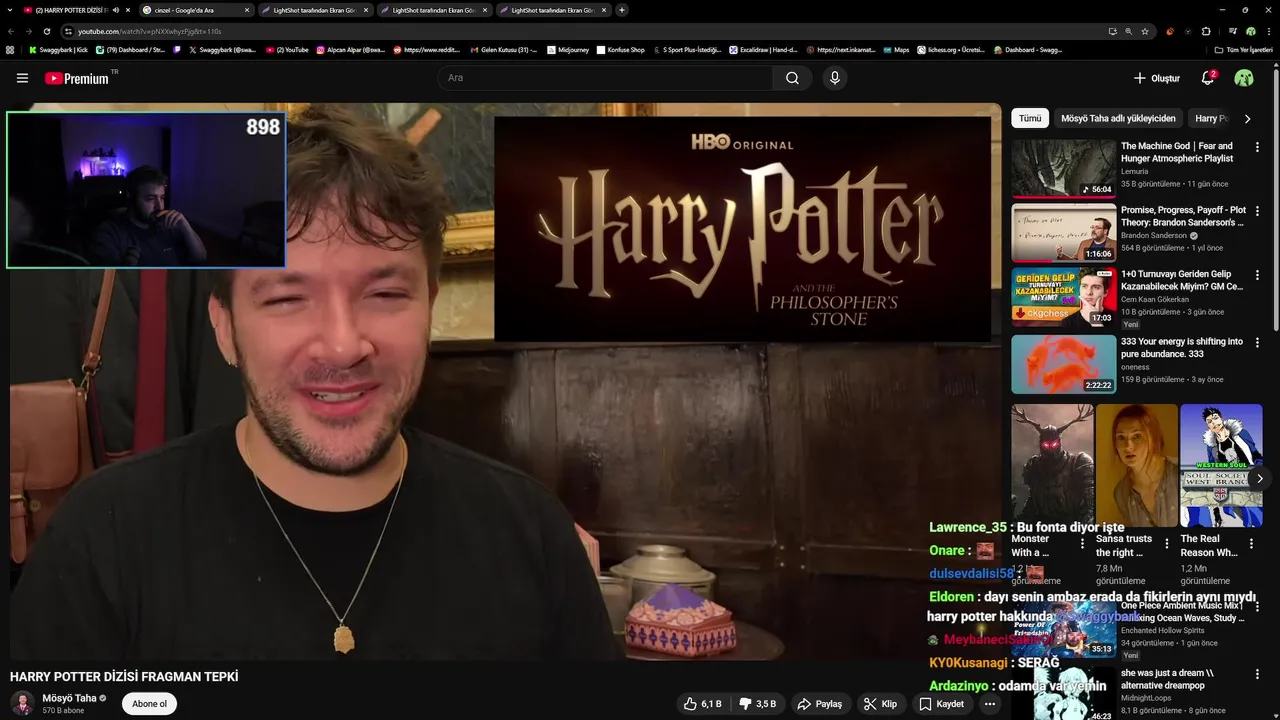Click the zoom magnifier in address bar

1129,31
